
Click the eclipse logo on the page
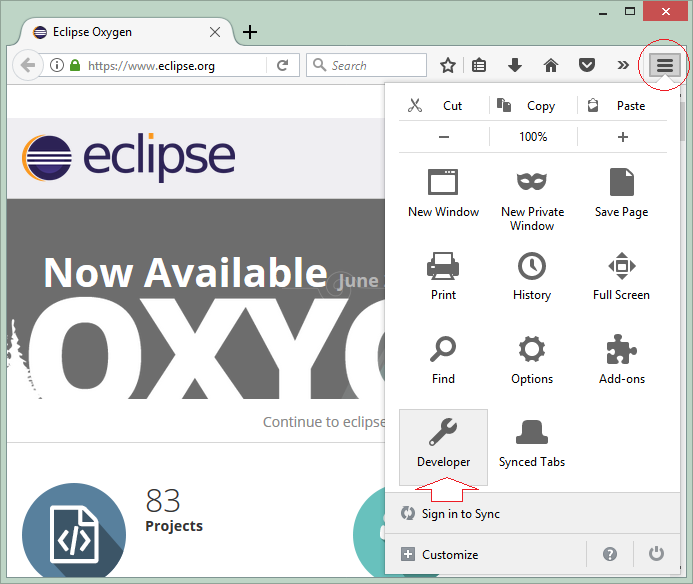point(128,157)
